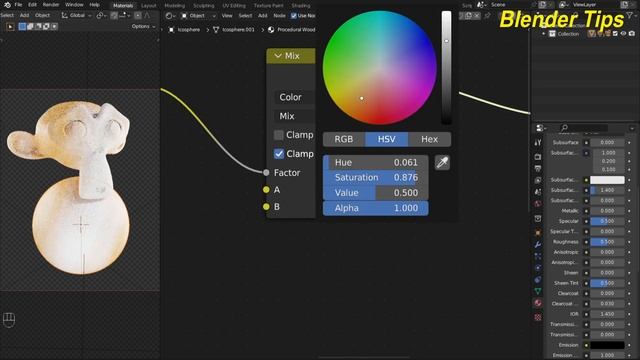
Task: Open the node editor Node menu
Action: 279,16
